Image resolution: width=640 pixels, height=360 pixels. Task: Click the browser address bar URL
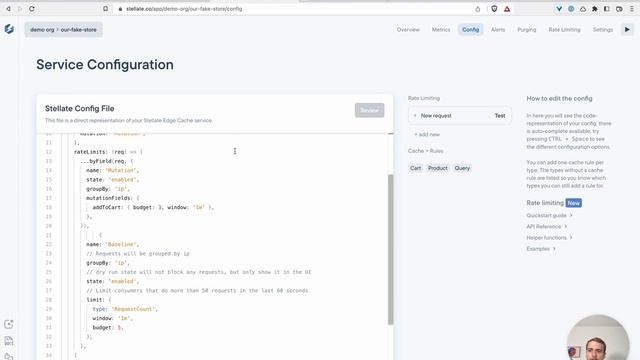(184, 9)
